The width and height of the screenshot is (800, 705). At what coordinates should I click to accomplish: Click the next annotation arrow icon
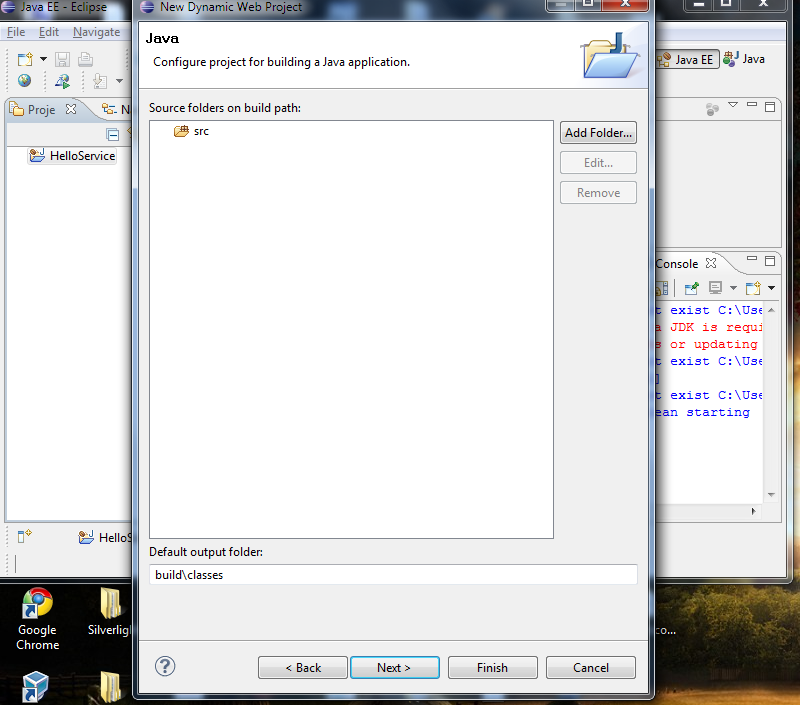(100, 81)
